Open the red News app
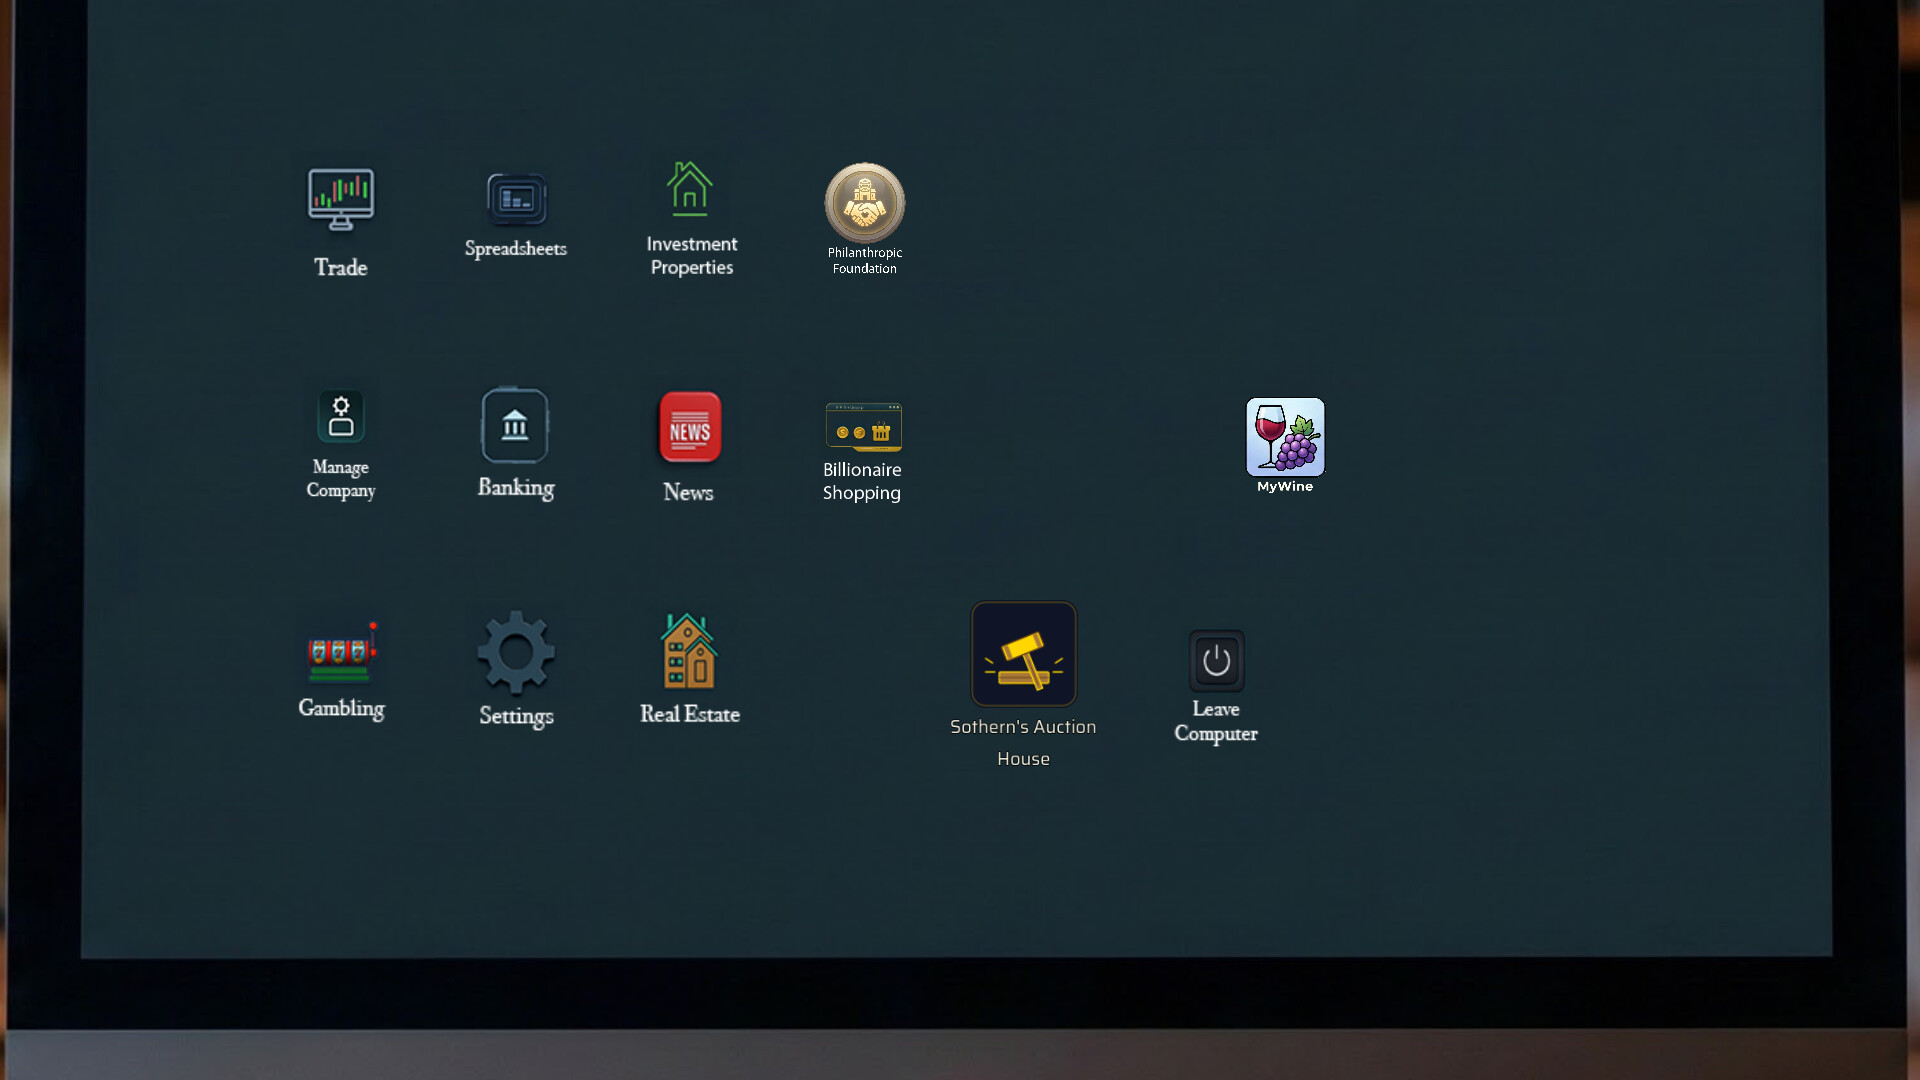Screen dimensions: 1920x1080 pyautogui.click(x=690, y=427)
